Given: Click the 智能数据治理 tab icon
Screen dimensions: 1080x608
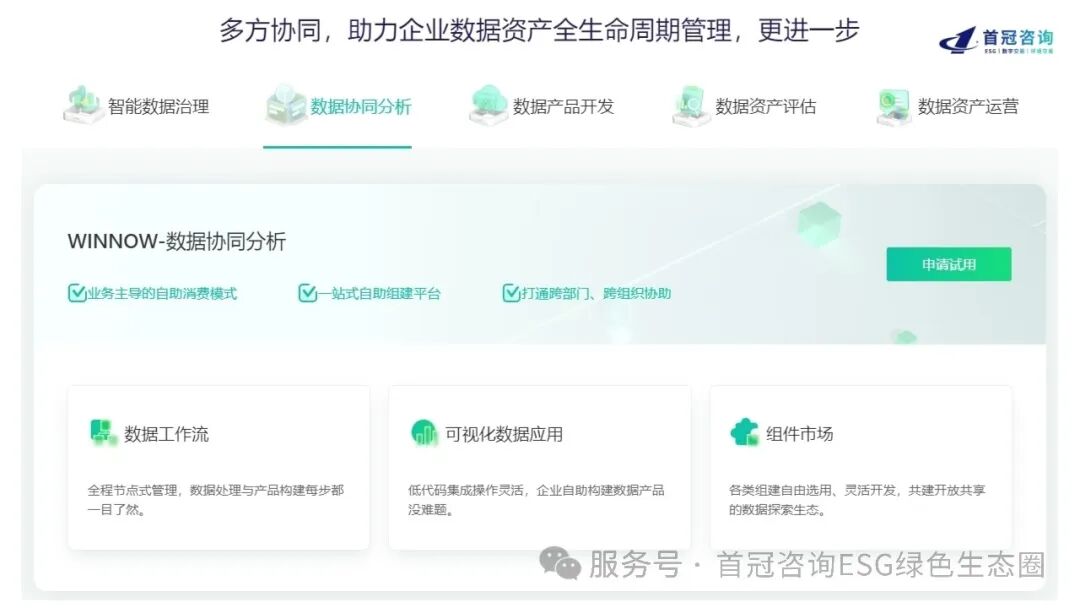Looking at the screenshot, I should (83, 105).
